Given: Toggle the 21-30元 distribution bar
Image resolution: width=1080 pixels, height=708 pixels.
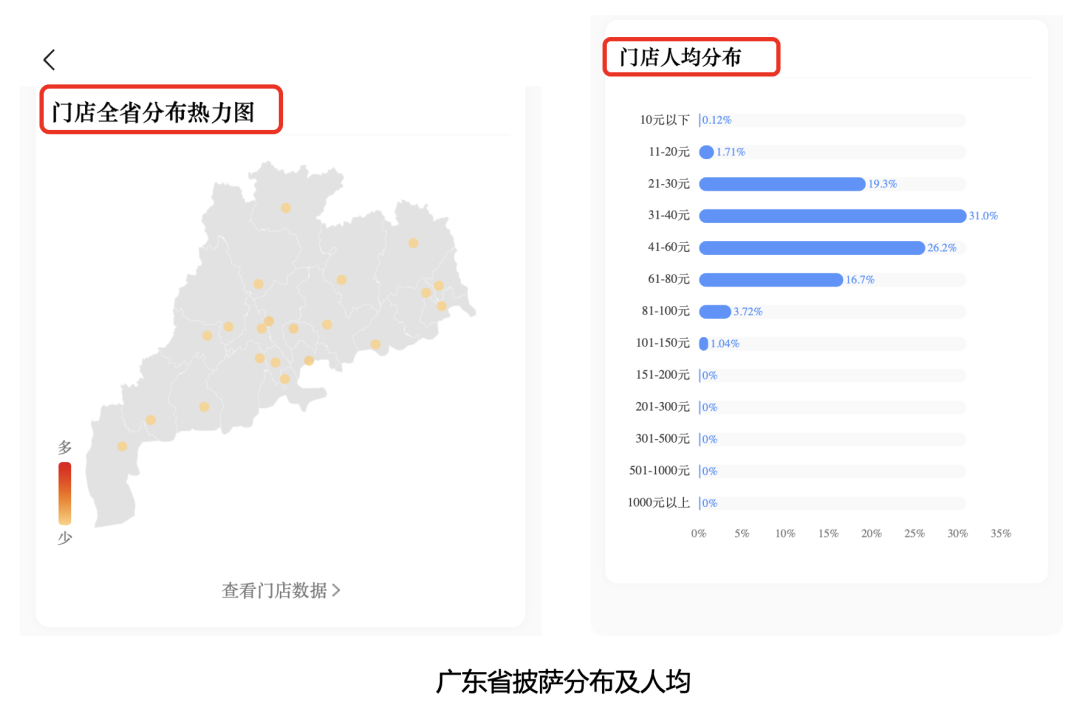Looking at the screenshot, I should click(x=782, y=184).
